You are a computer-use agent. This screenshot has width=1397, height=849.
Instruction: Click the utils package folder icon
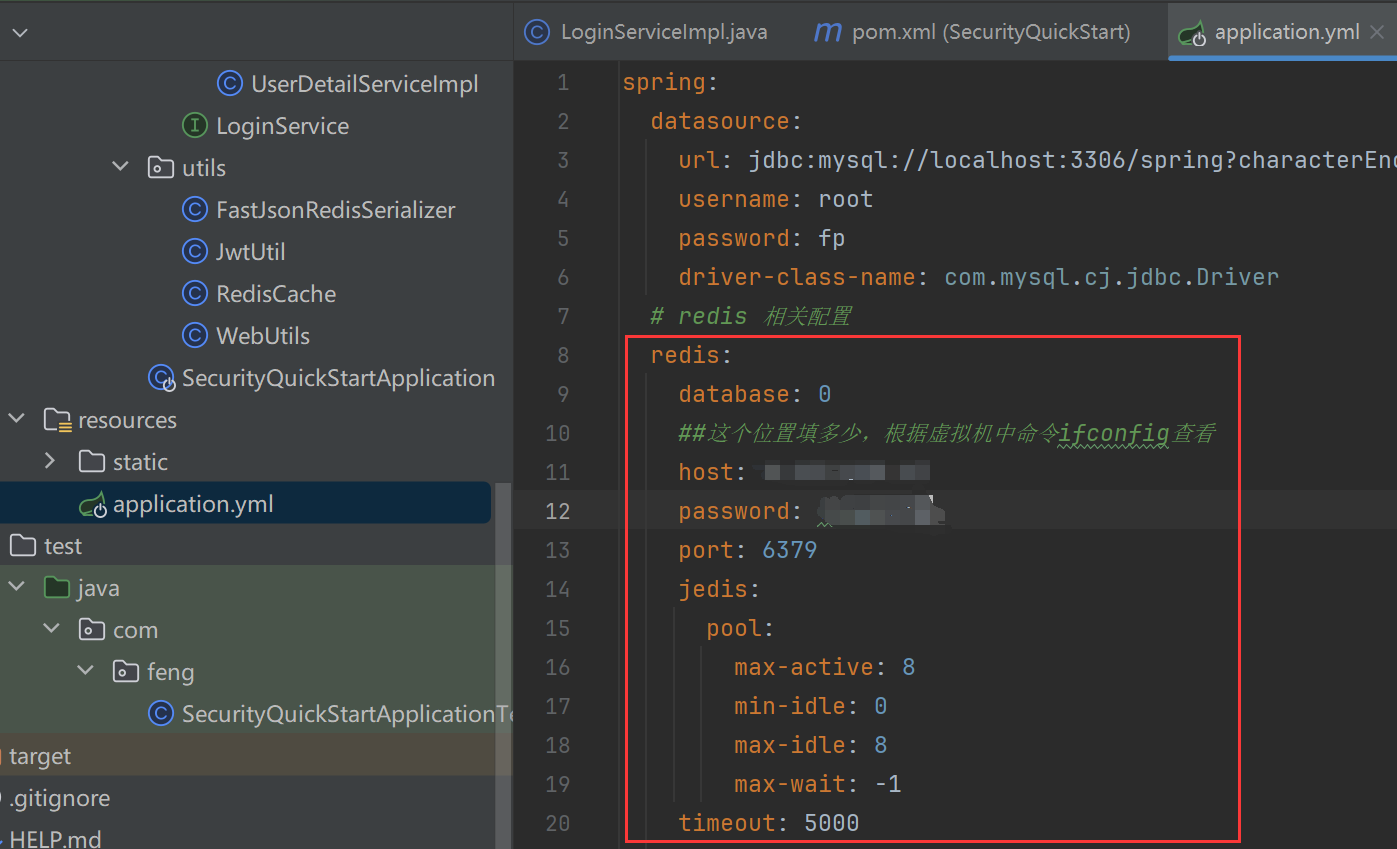160,167
